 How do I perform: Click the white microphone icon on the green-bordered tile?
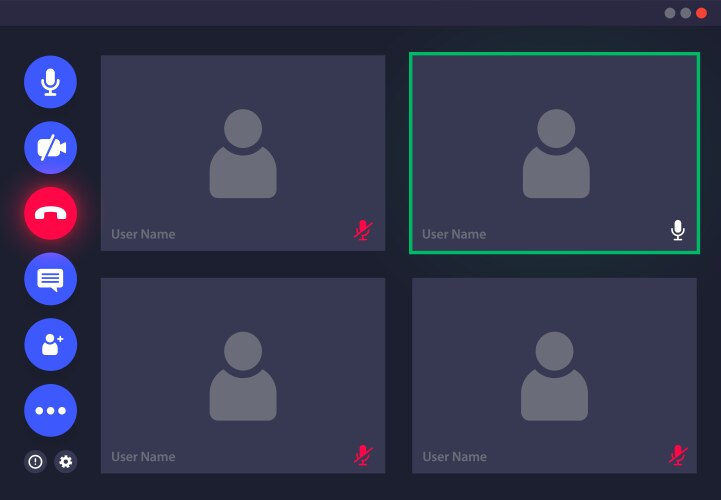[x=677, y=231]
